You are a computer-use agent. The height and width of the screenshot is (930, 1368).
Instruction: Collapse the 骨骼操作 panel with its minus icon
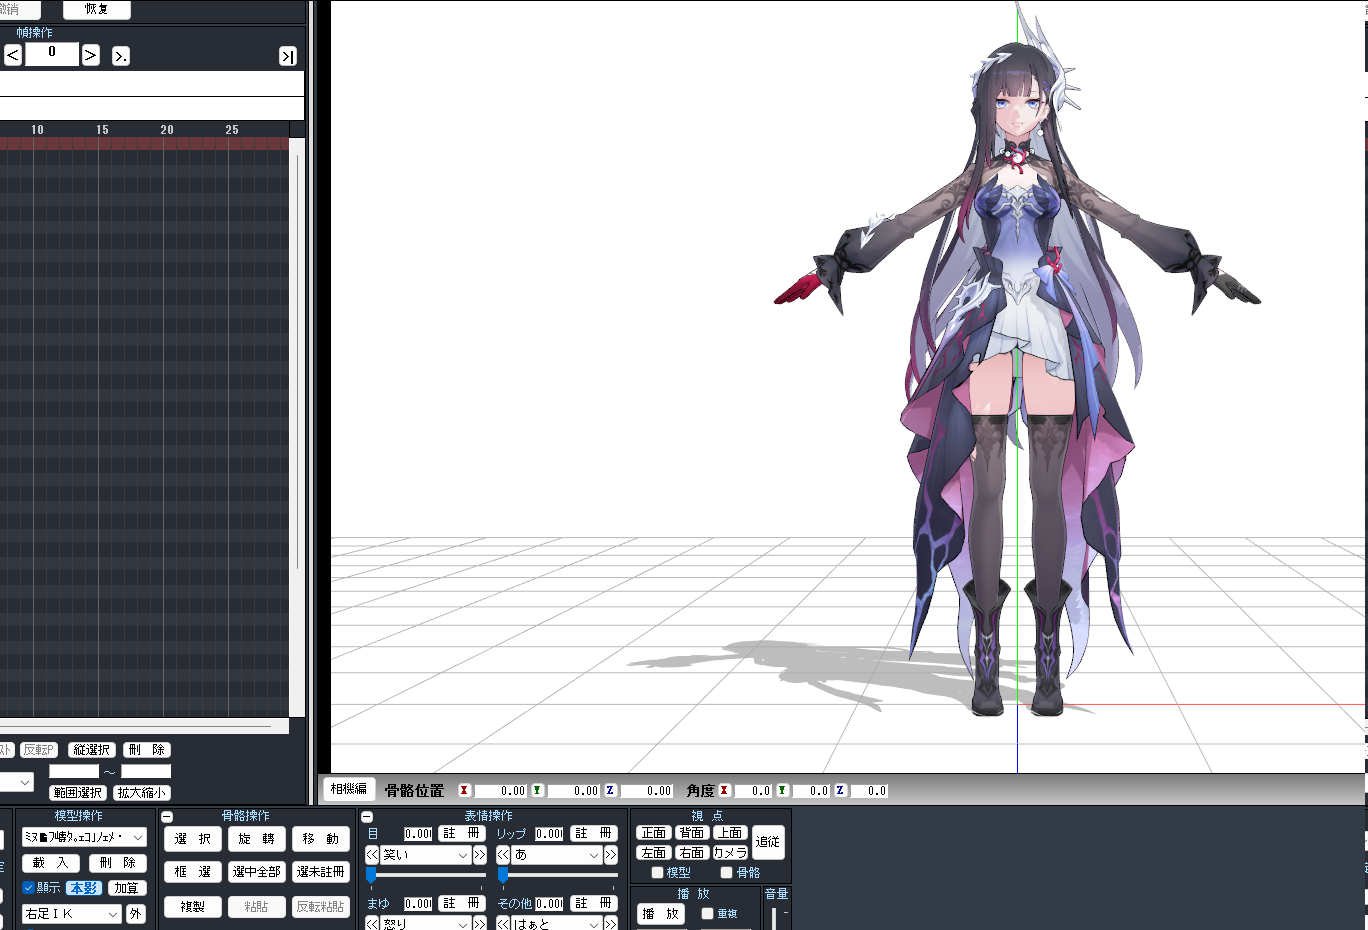[167, 817]
